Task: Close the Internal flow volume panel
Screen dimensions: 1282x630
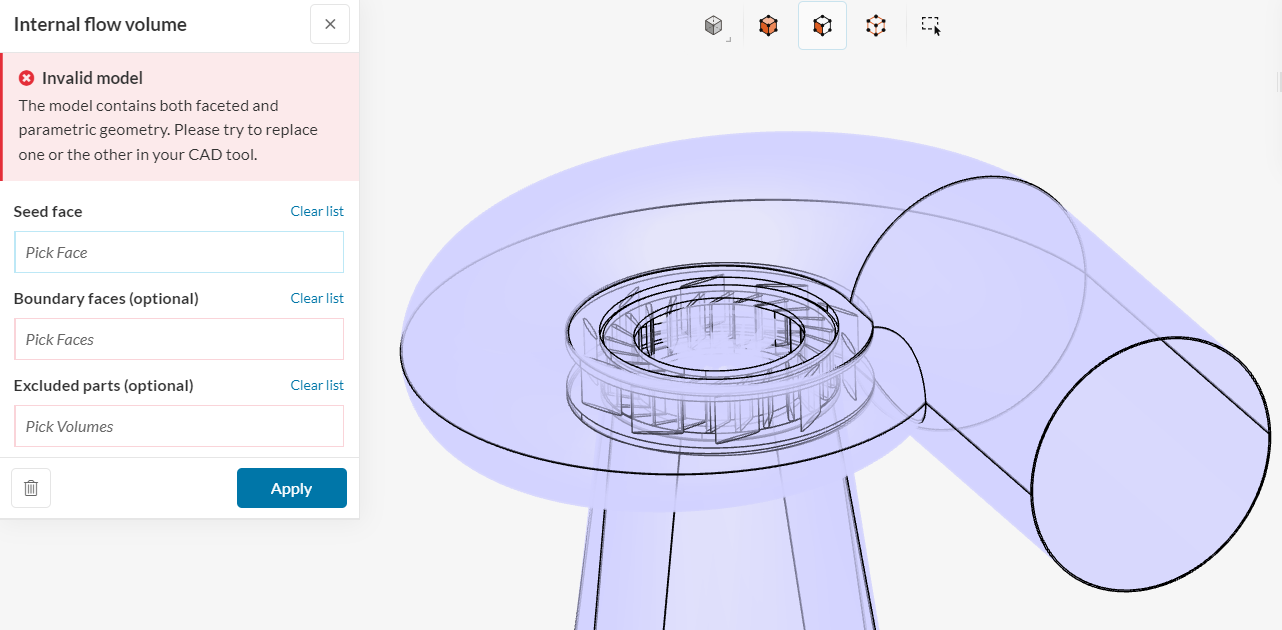Action: click(x=330, y=24)
